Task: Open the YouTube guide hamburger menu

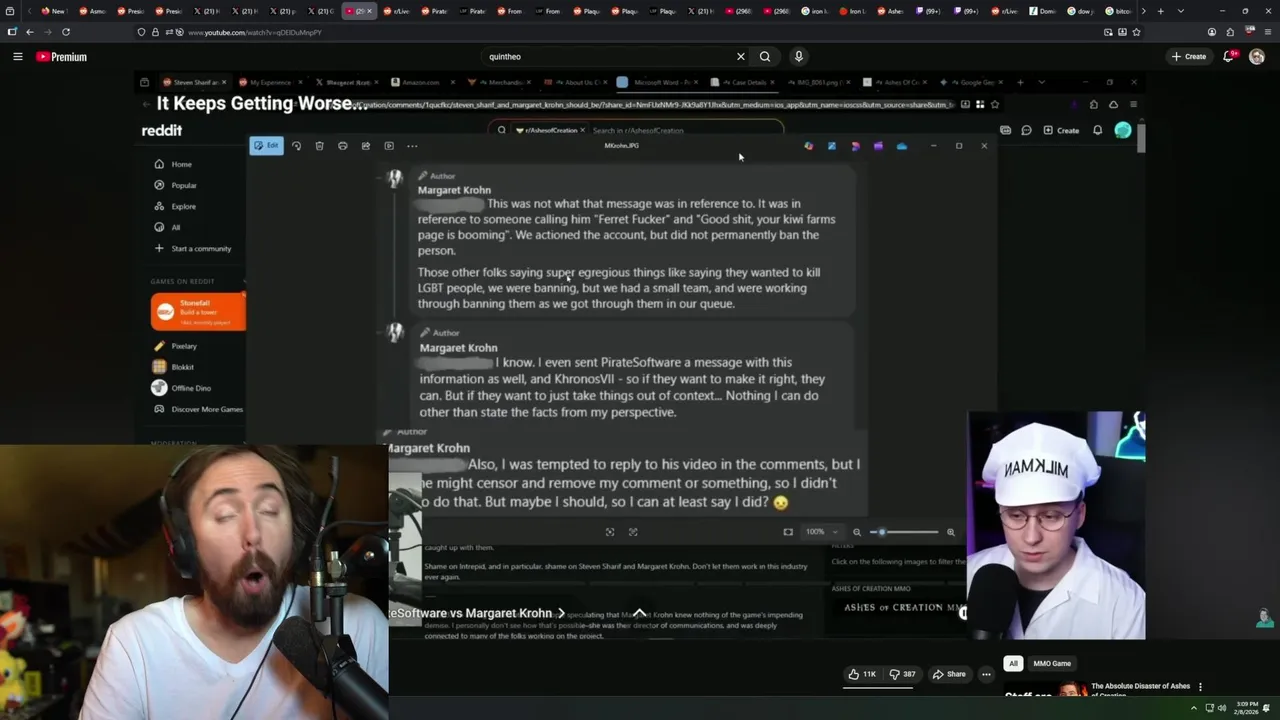Action: point(17,57)
